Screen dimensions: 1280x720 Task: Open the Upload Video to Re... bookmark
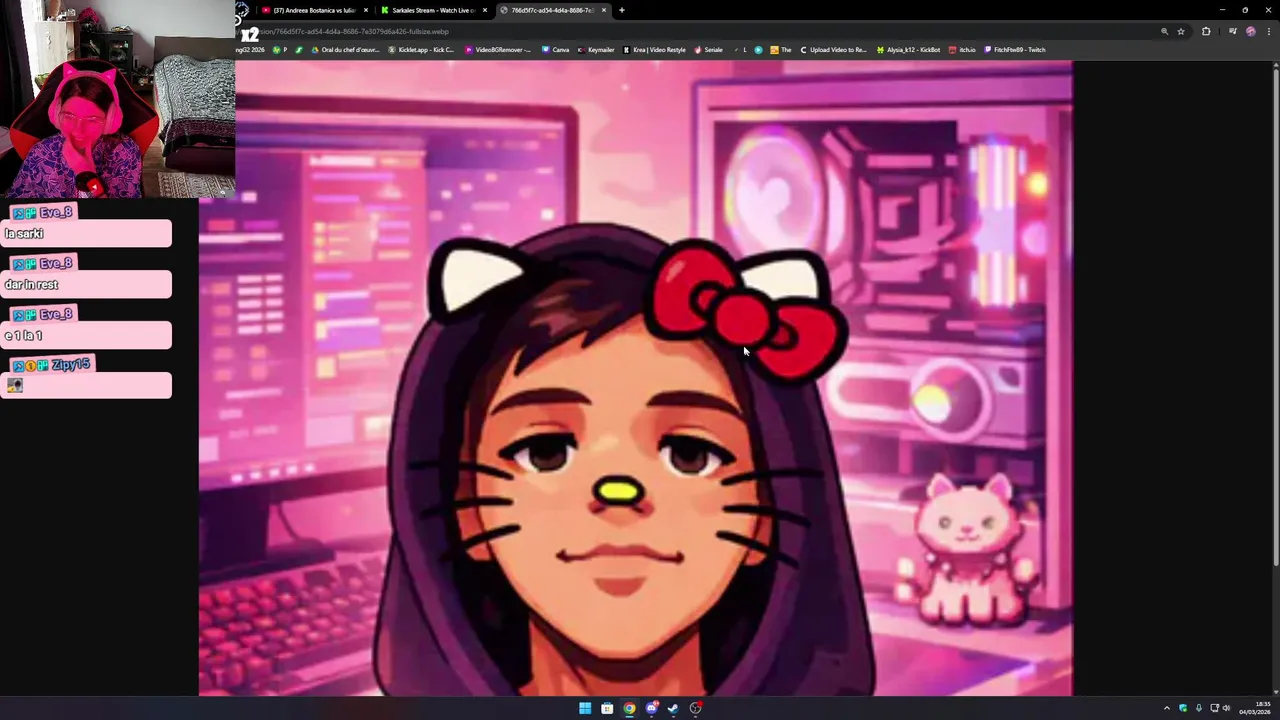pos(833,49)
